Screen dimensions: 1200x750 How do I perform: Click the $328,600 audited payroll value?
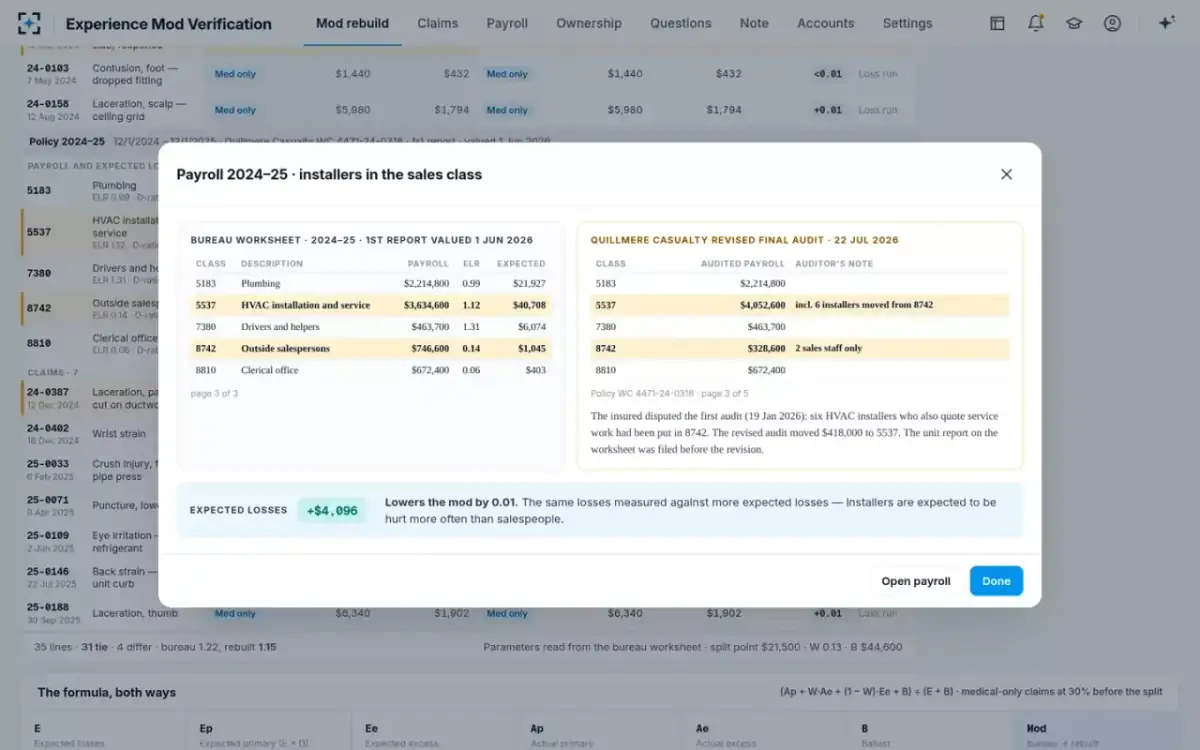(x=766, y=348)
